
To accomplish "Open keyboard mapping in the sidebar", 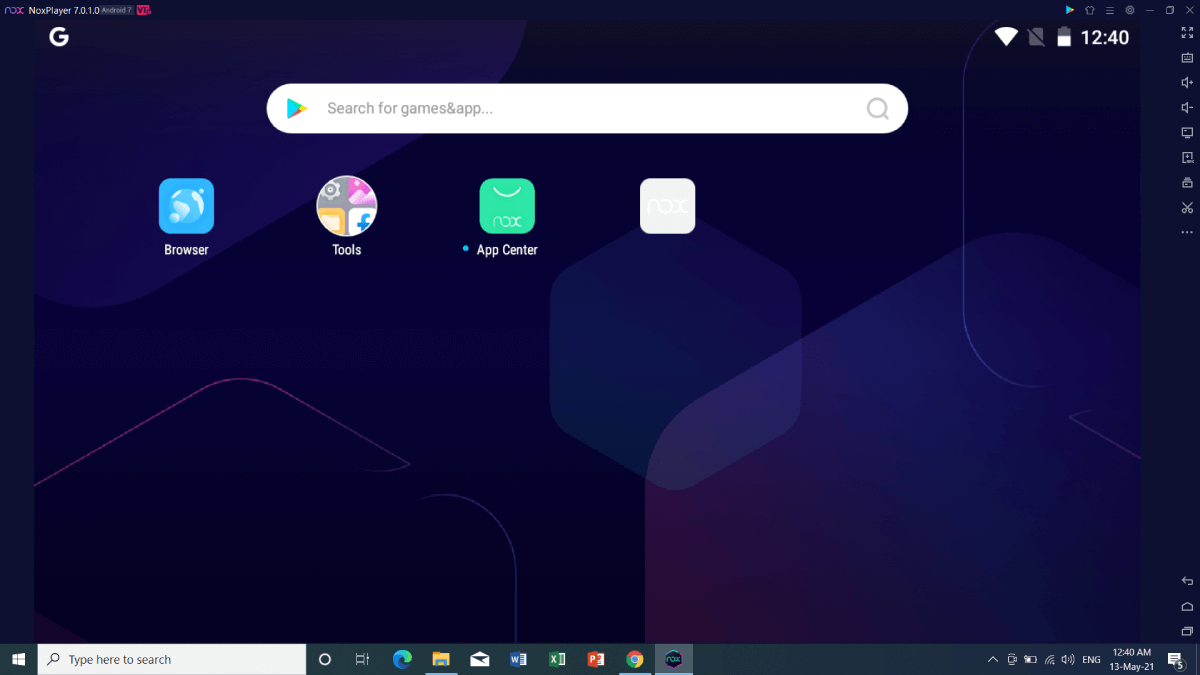I will [x=1187, y=58].
